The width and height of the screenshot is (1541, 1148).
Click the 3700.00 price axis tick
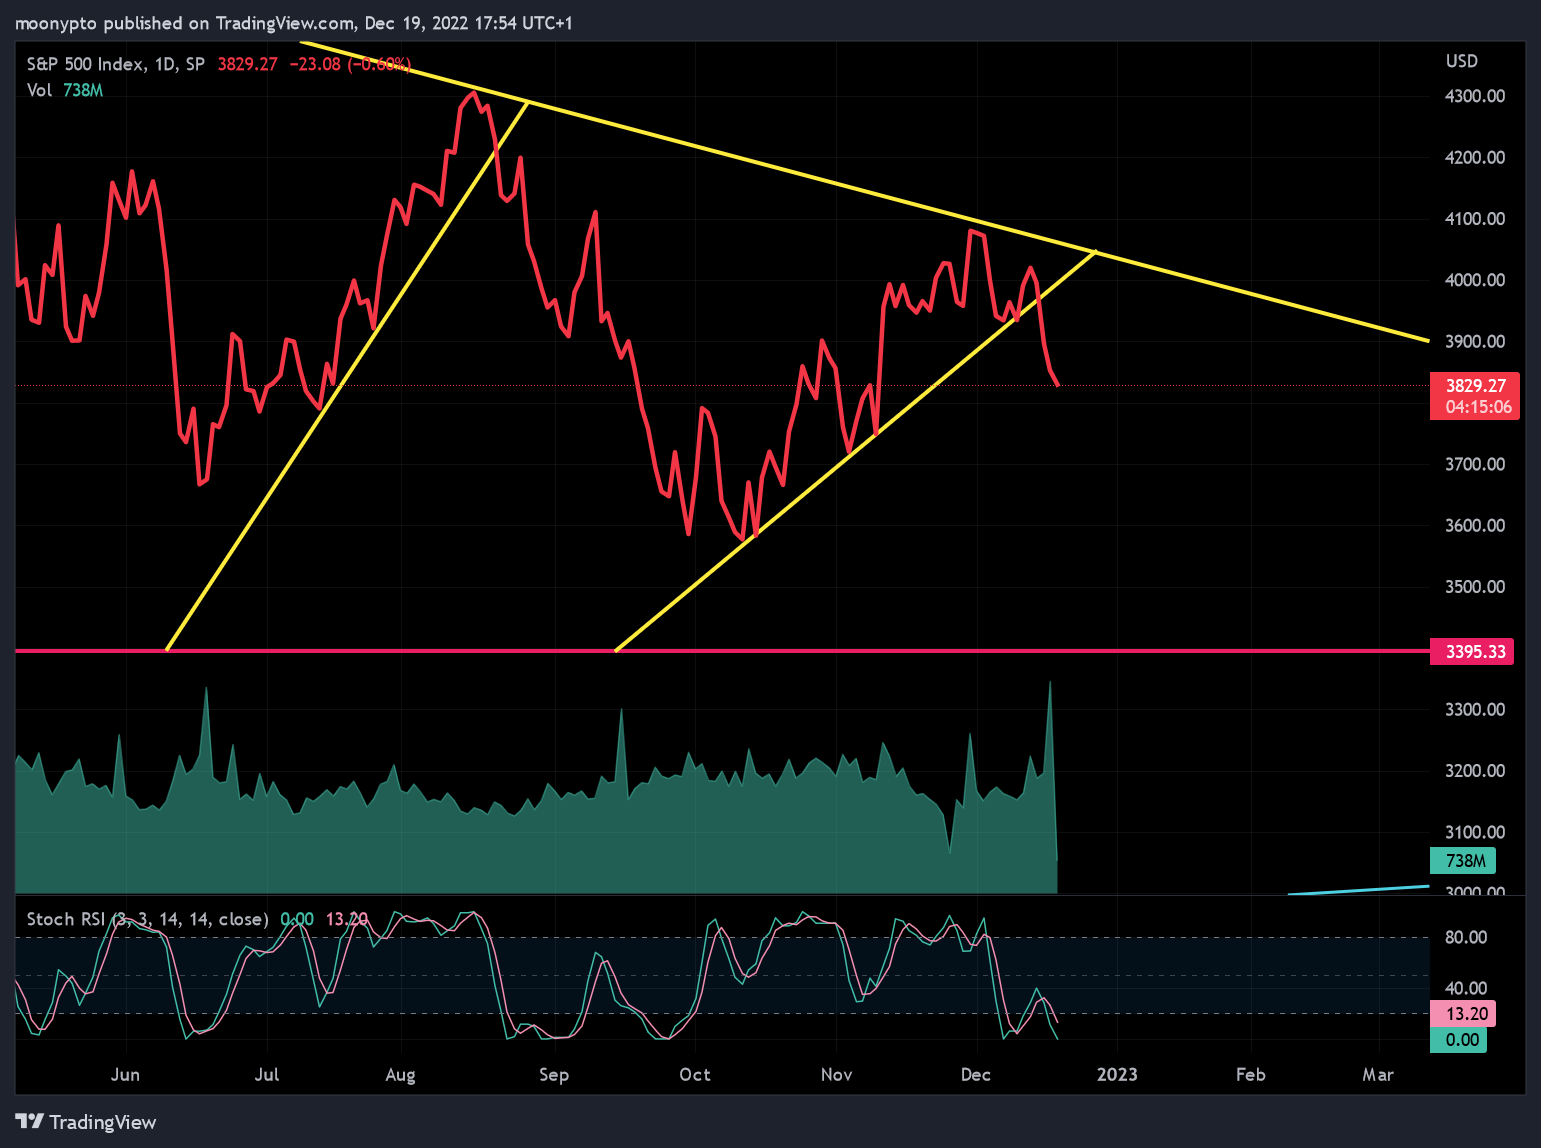[1475, 464]
